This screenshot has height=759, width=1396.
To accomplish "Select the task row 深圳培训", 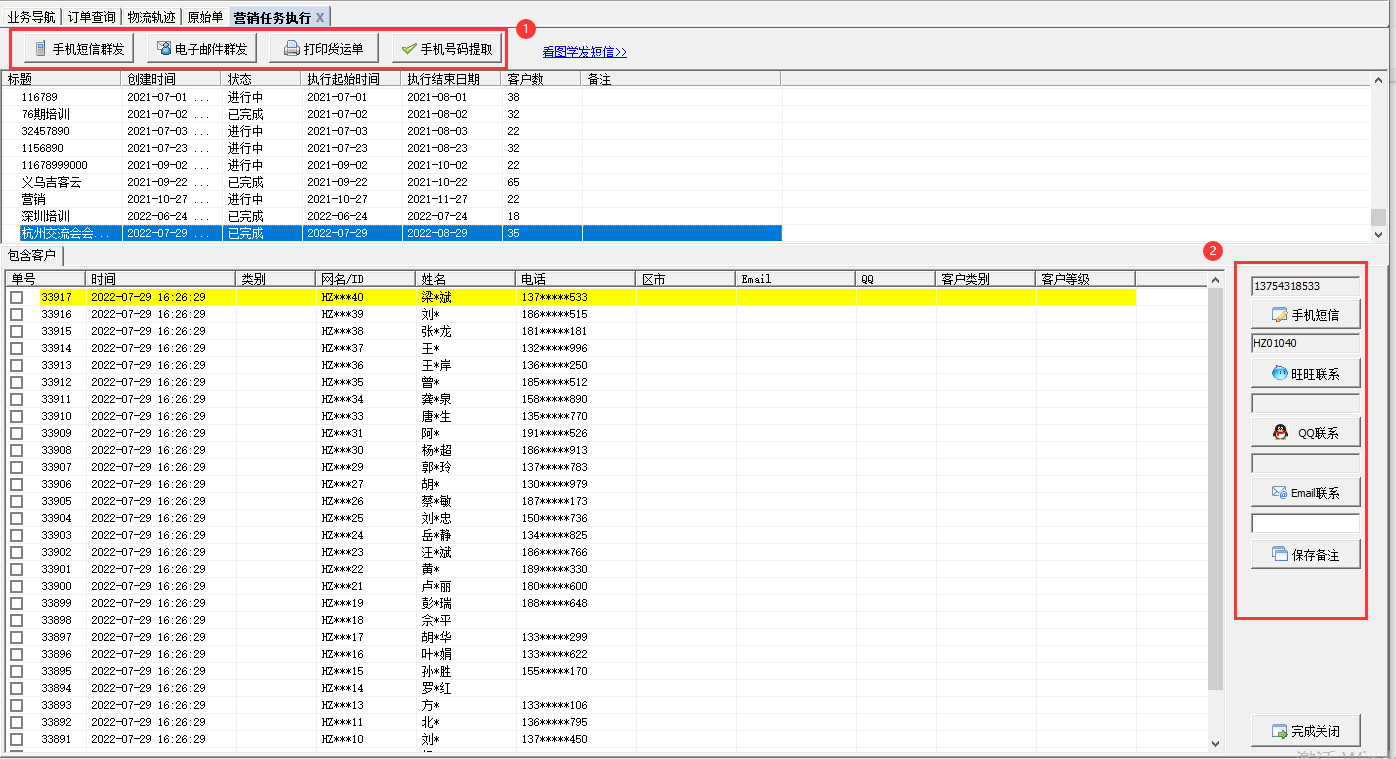I will 392,216.
